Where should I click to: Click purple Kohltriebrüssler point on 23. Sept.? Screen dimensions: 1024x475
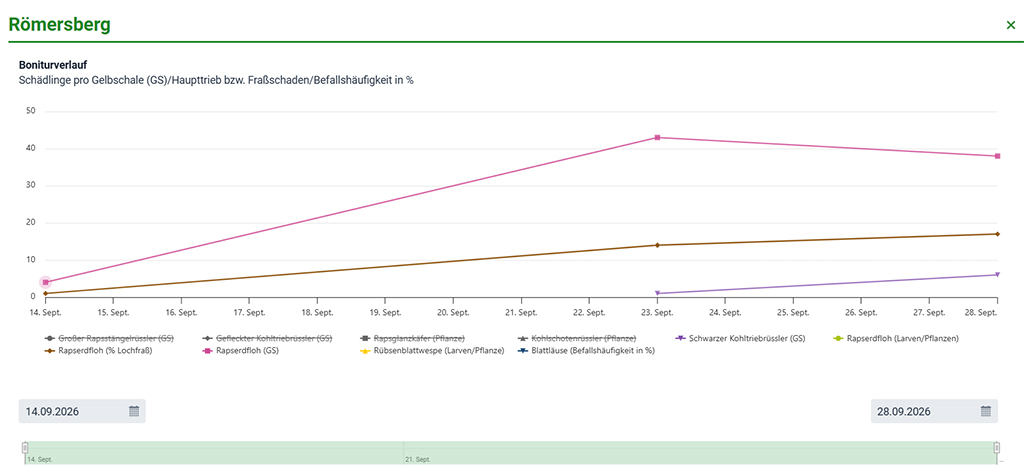(x=658, y=293)
